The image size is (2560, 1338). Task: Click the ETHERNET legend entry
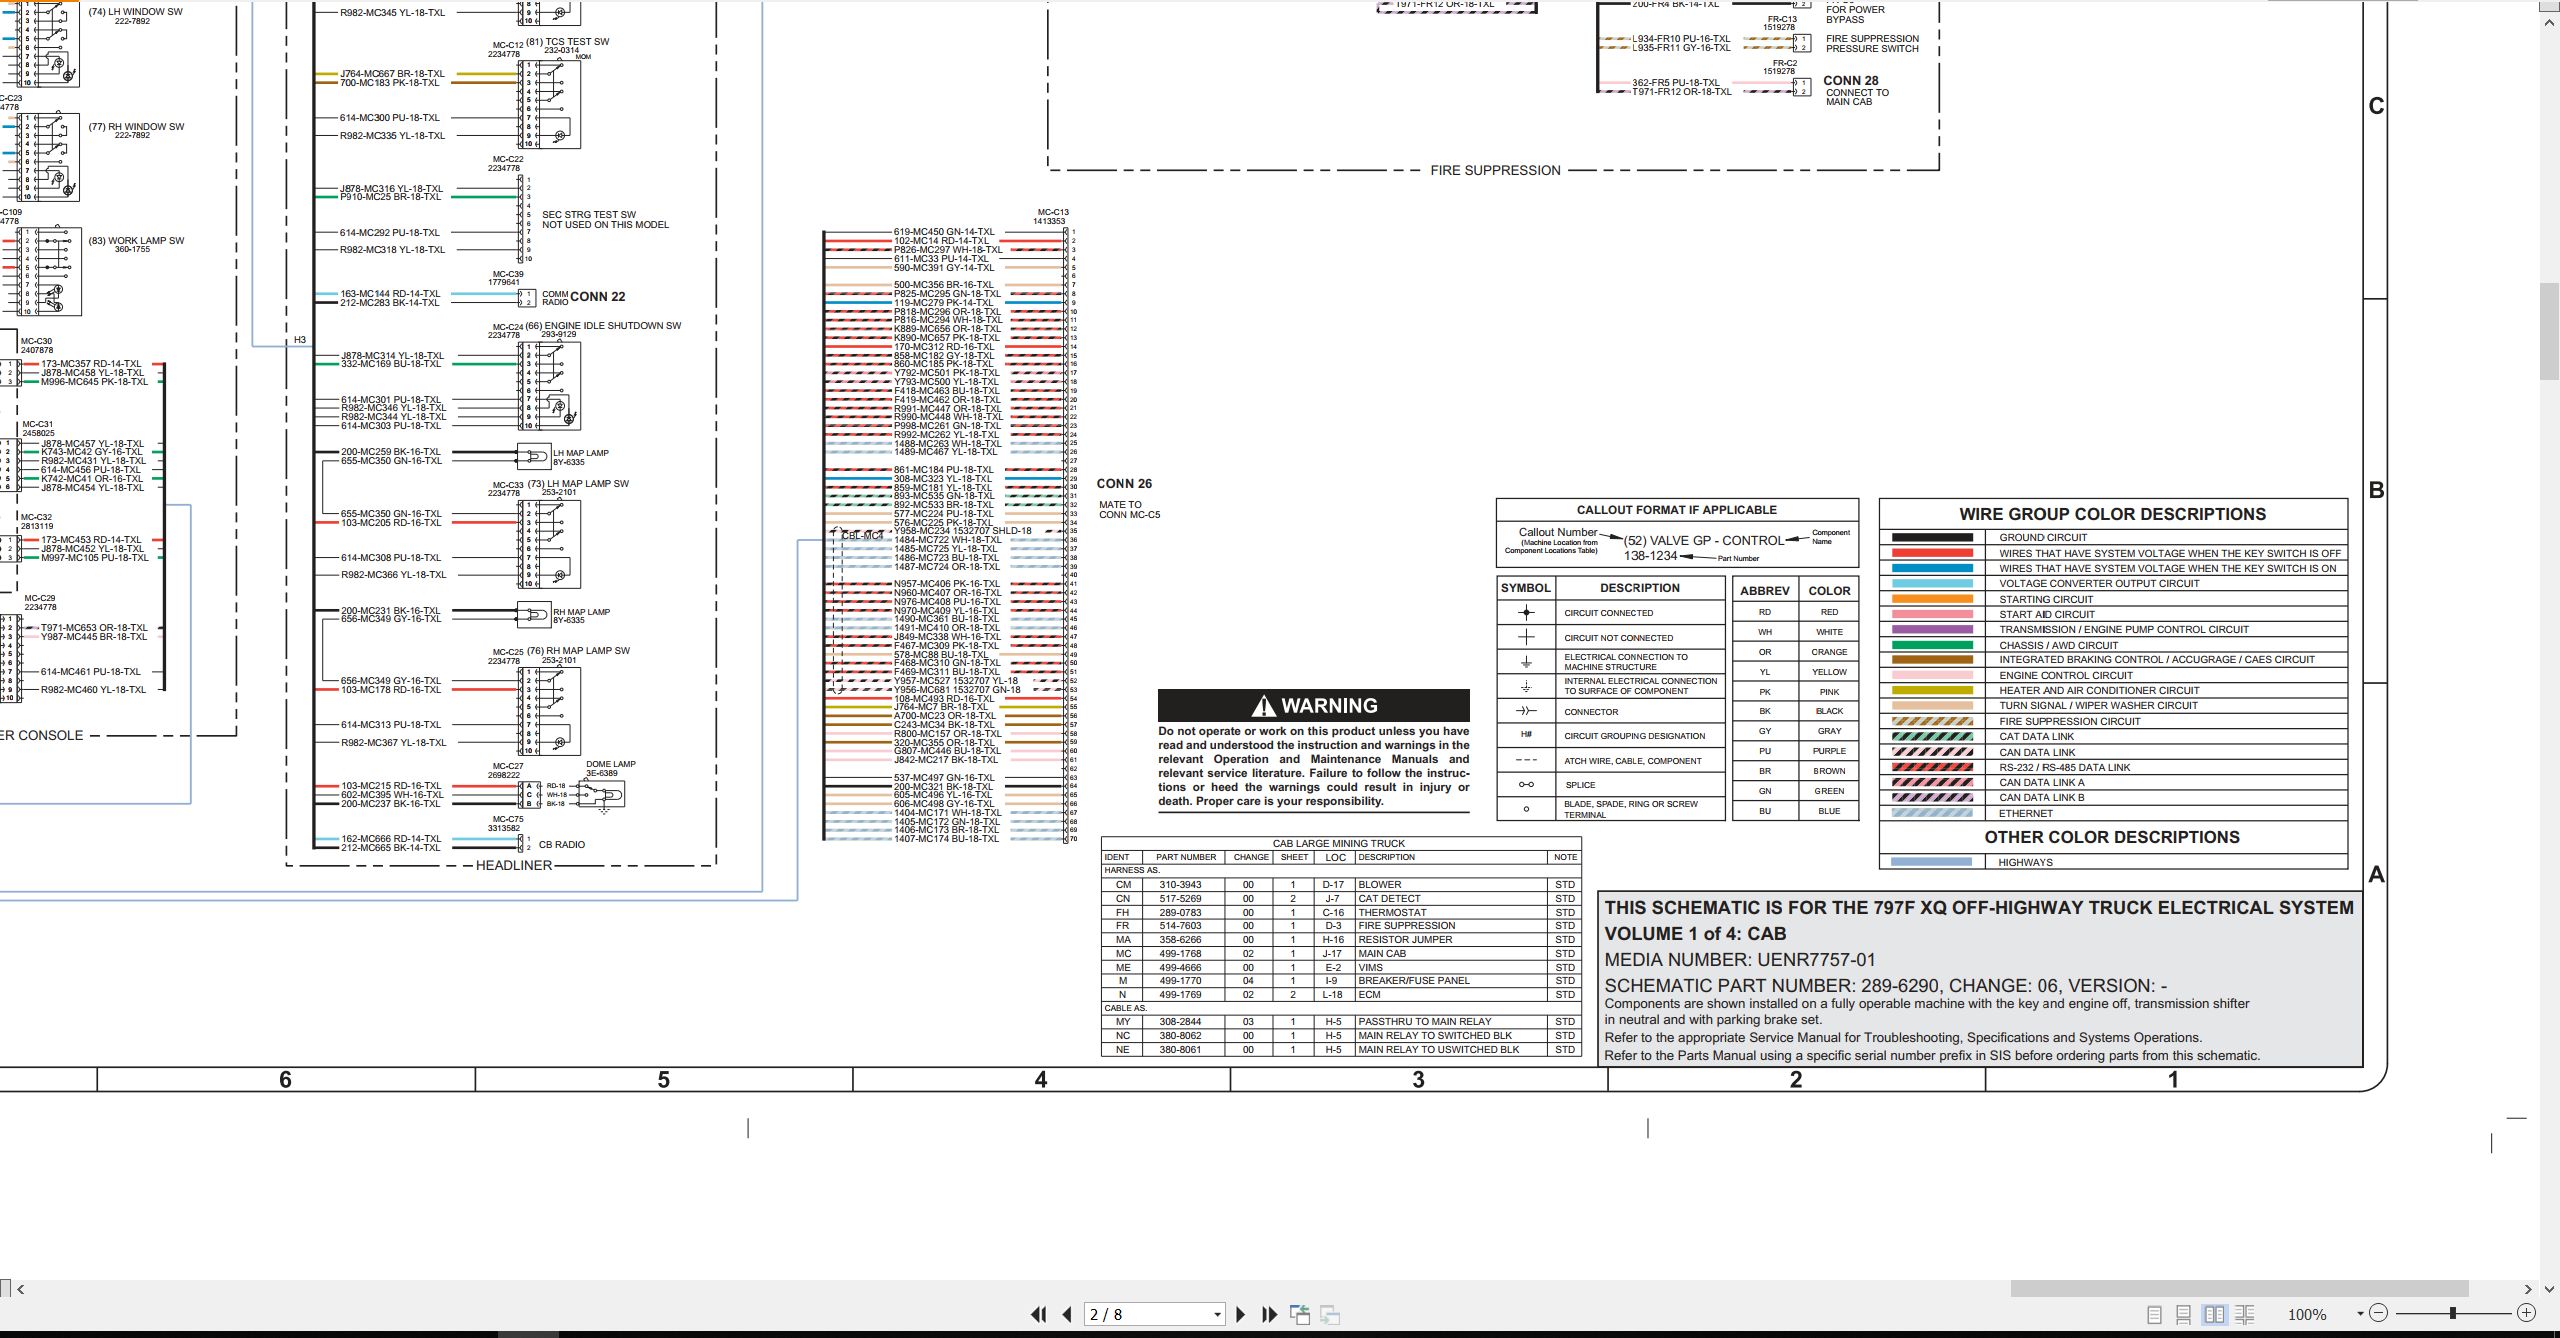click(2026, 813)
